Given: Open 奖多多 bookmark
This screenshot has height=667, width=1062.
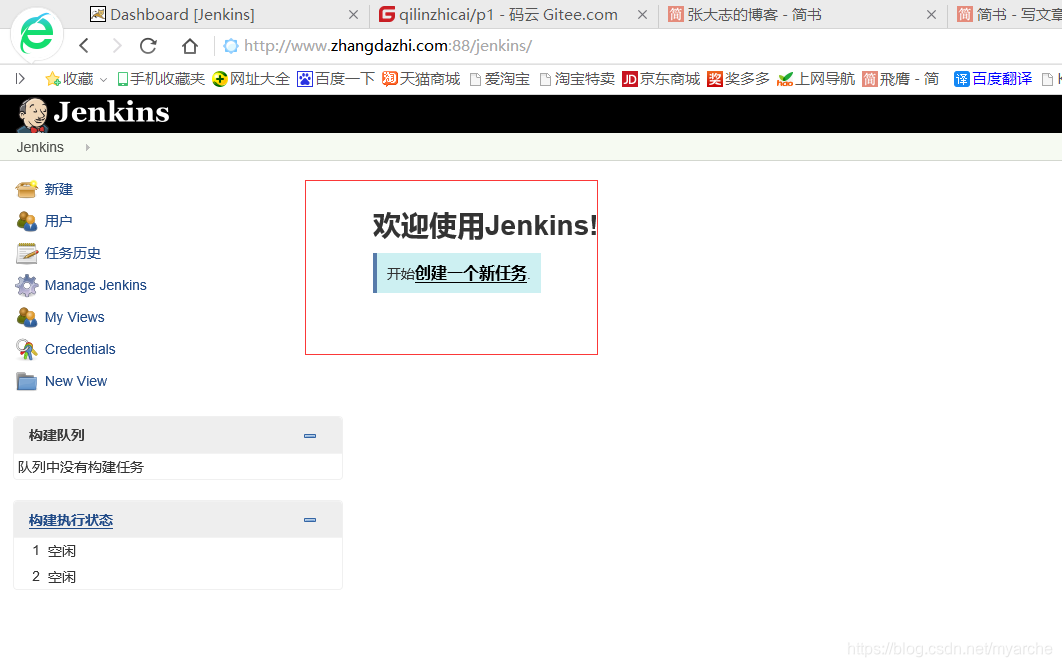Looking at the screenshot, I should [x=738, y=79].
